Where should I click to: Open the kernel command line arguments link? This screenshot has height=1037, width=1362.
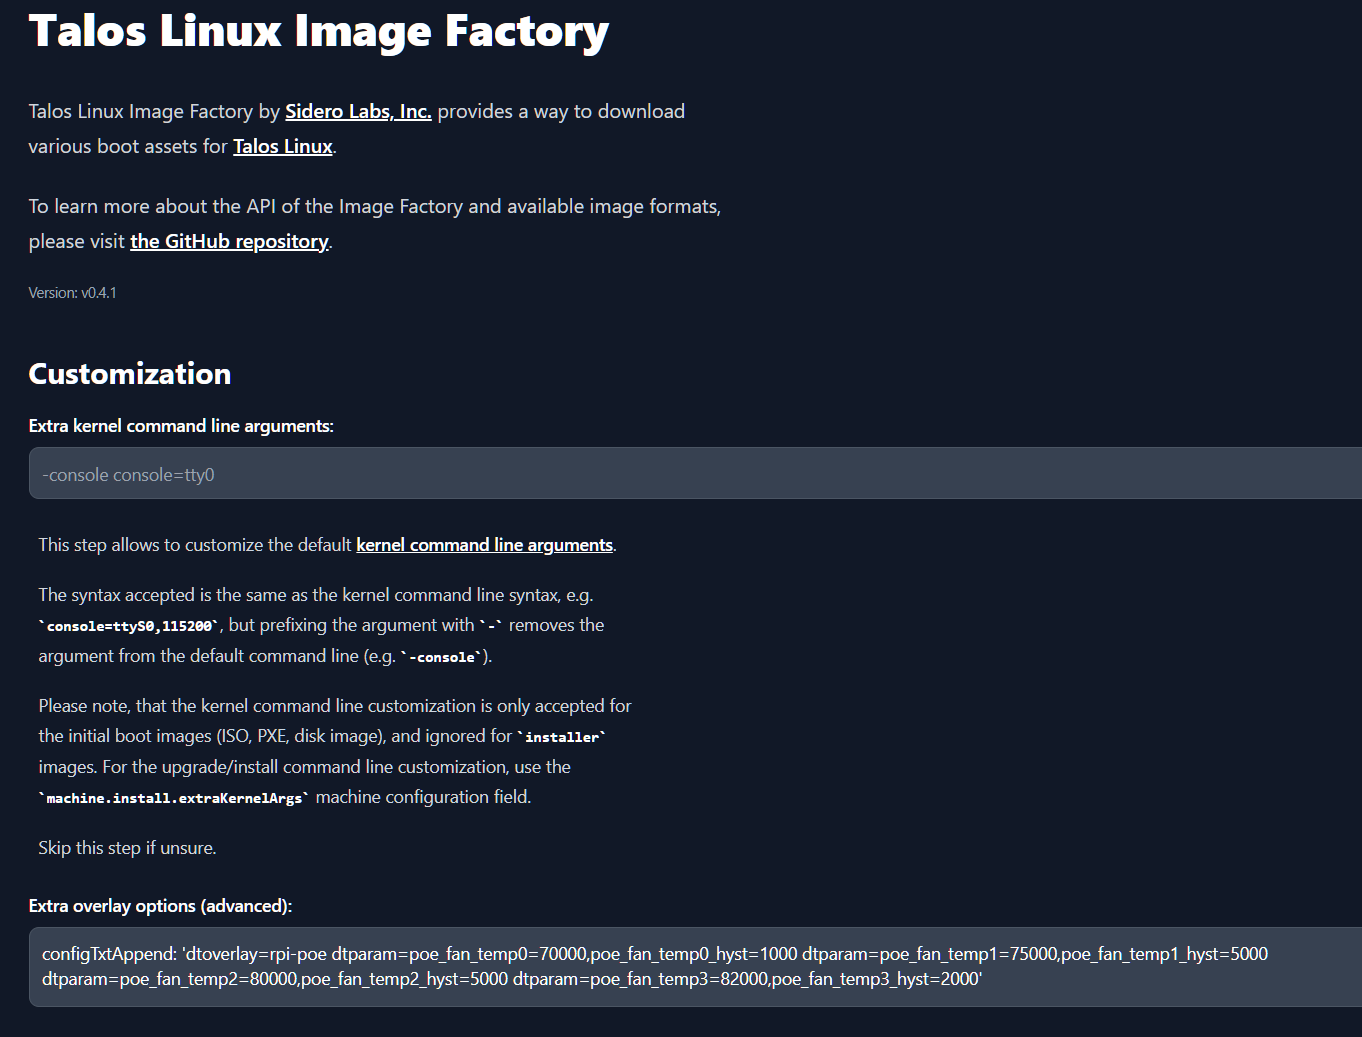point(484,544)
